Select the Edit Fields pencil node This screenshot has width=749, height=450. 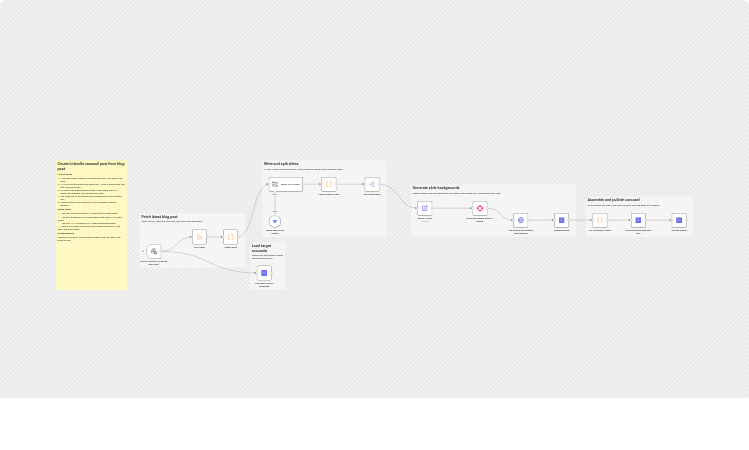(425, 208)
